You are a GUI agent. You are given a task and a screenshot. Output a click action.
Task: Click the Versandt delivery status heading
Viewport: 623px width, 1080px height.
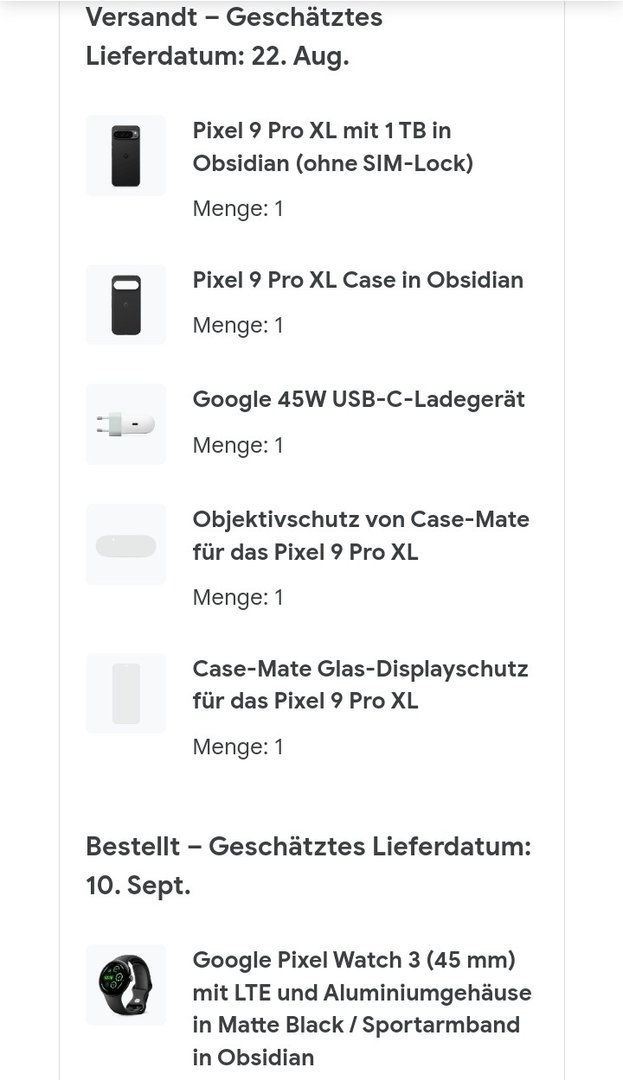234,36
